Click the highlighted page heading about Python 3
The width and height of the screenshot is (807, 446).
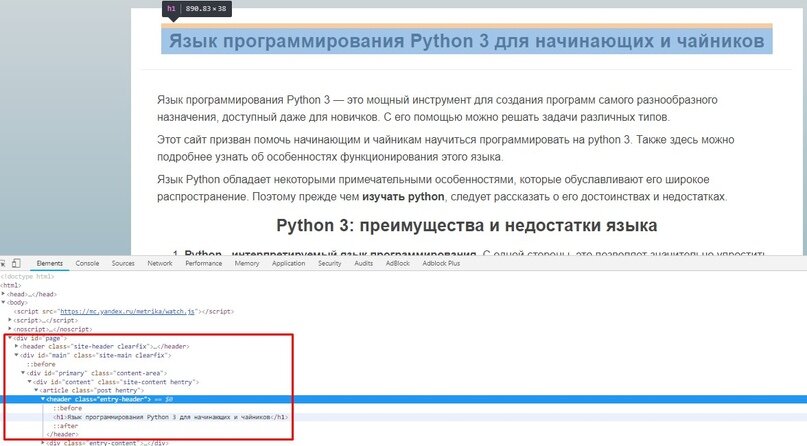(x=466, y=41)
